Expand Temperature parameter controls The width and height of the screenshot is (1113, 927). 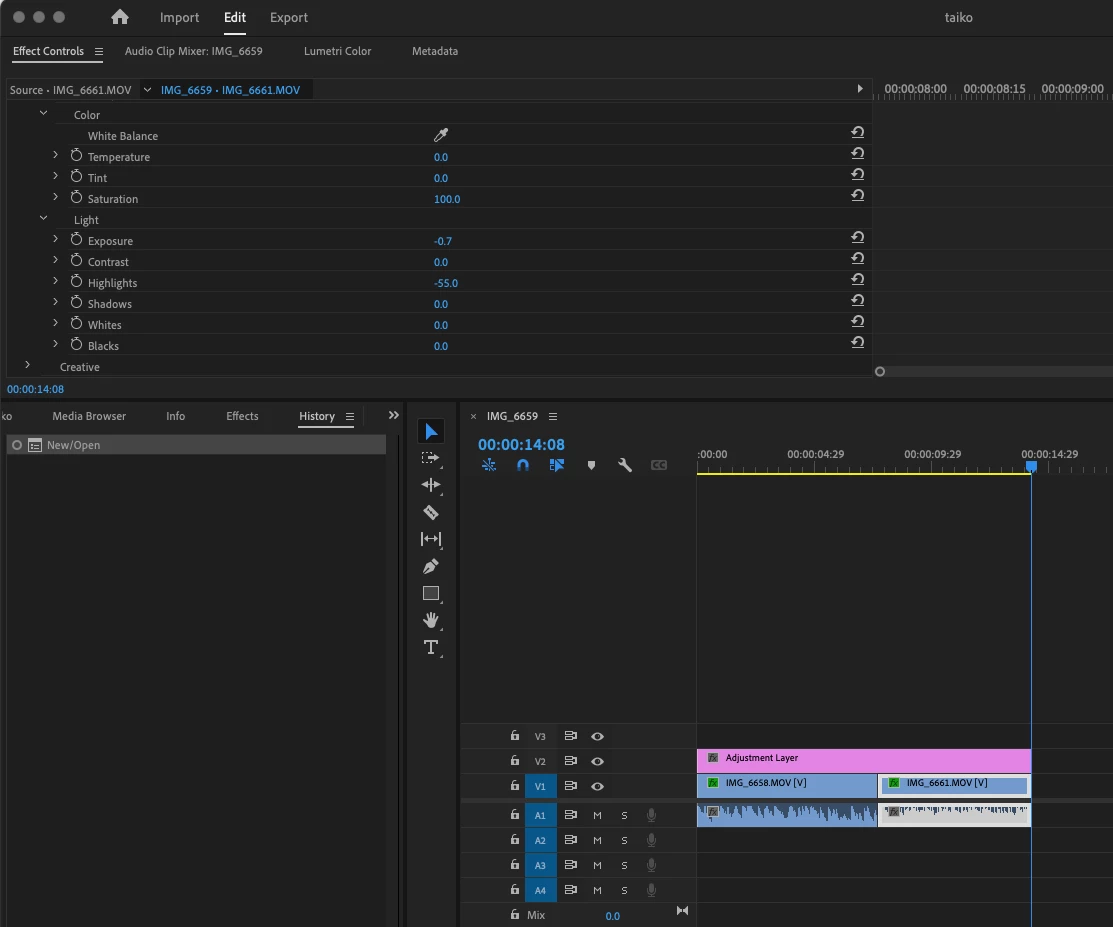click(55, 155)
